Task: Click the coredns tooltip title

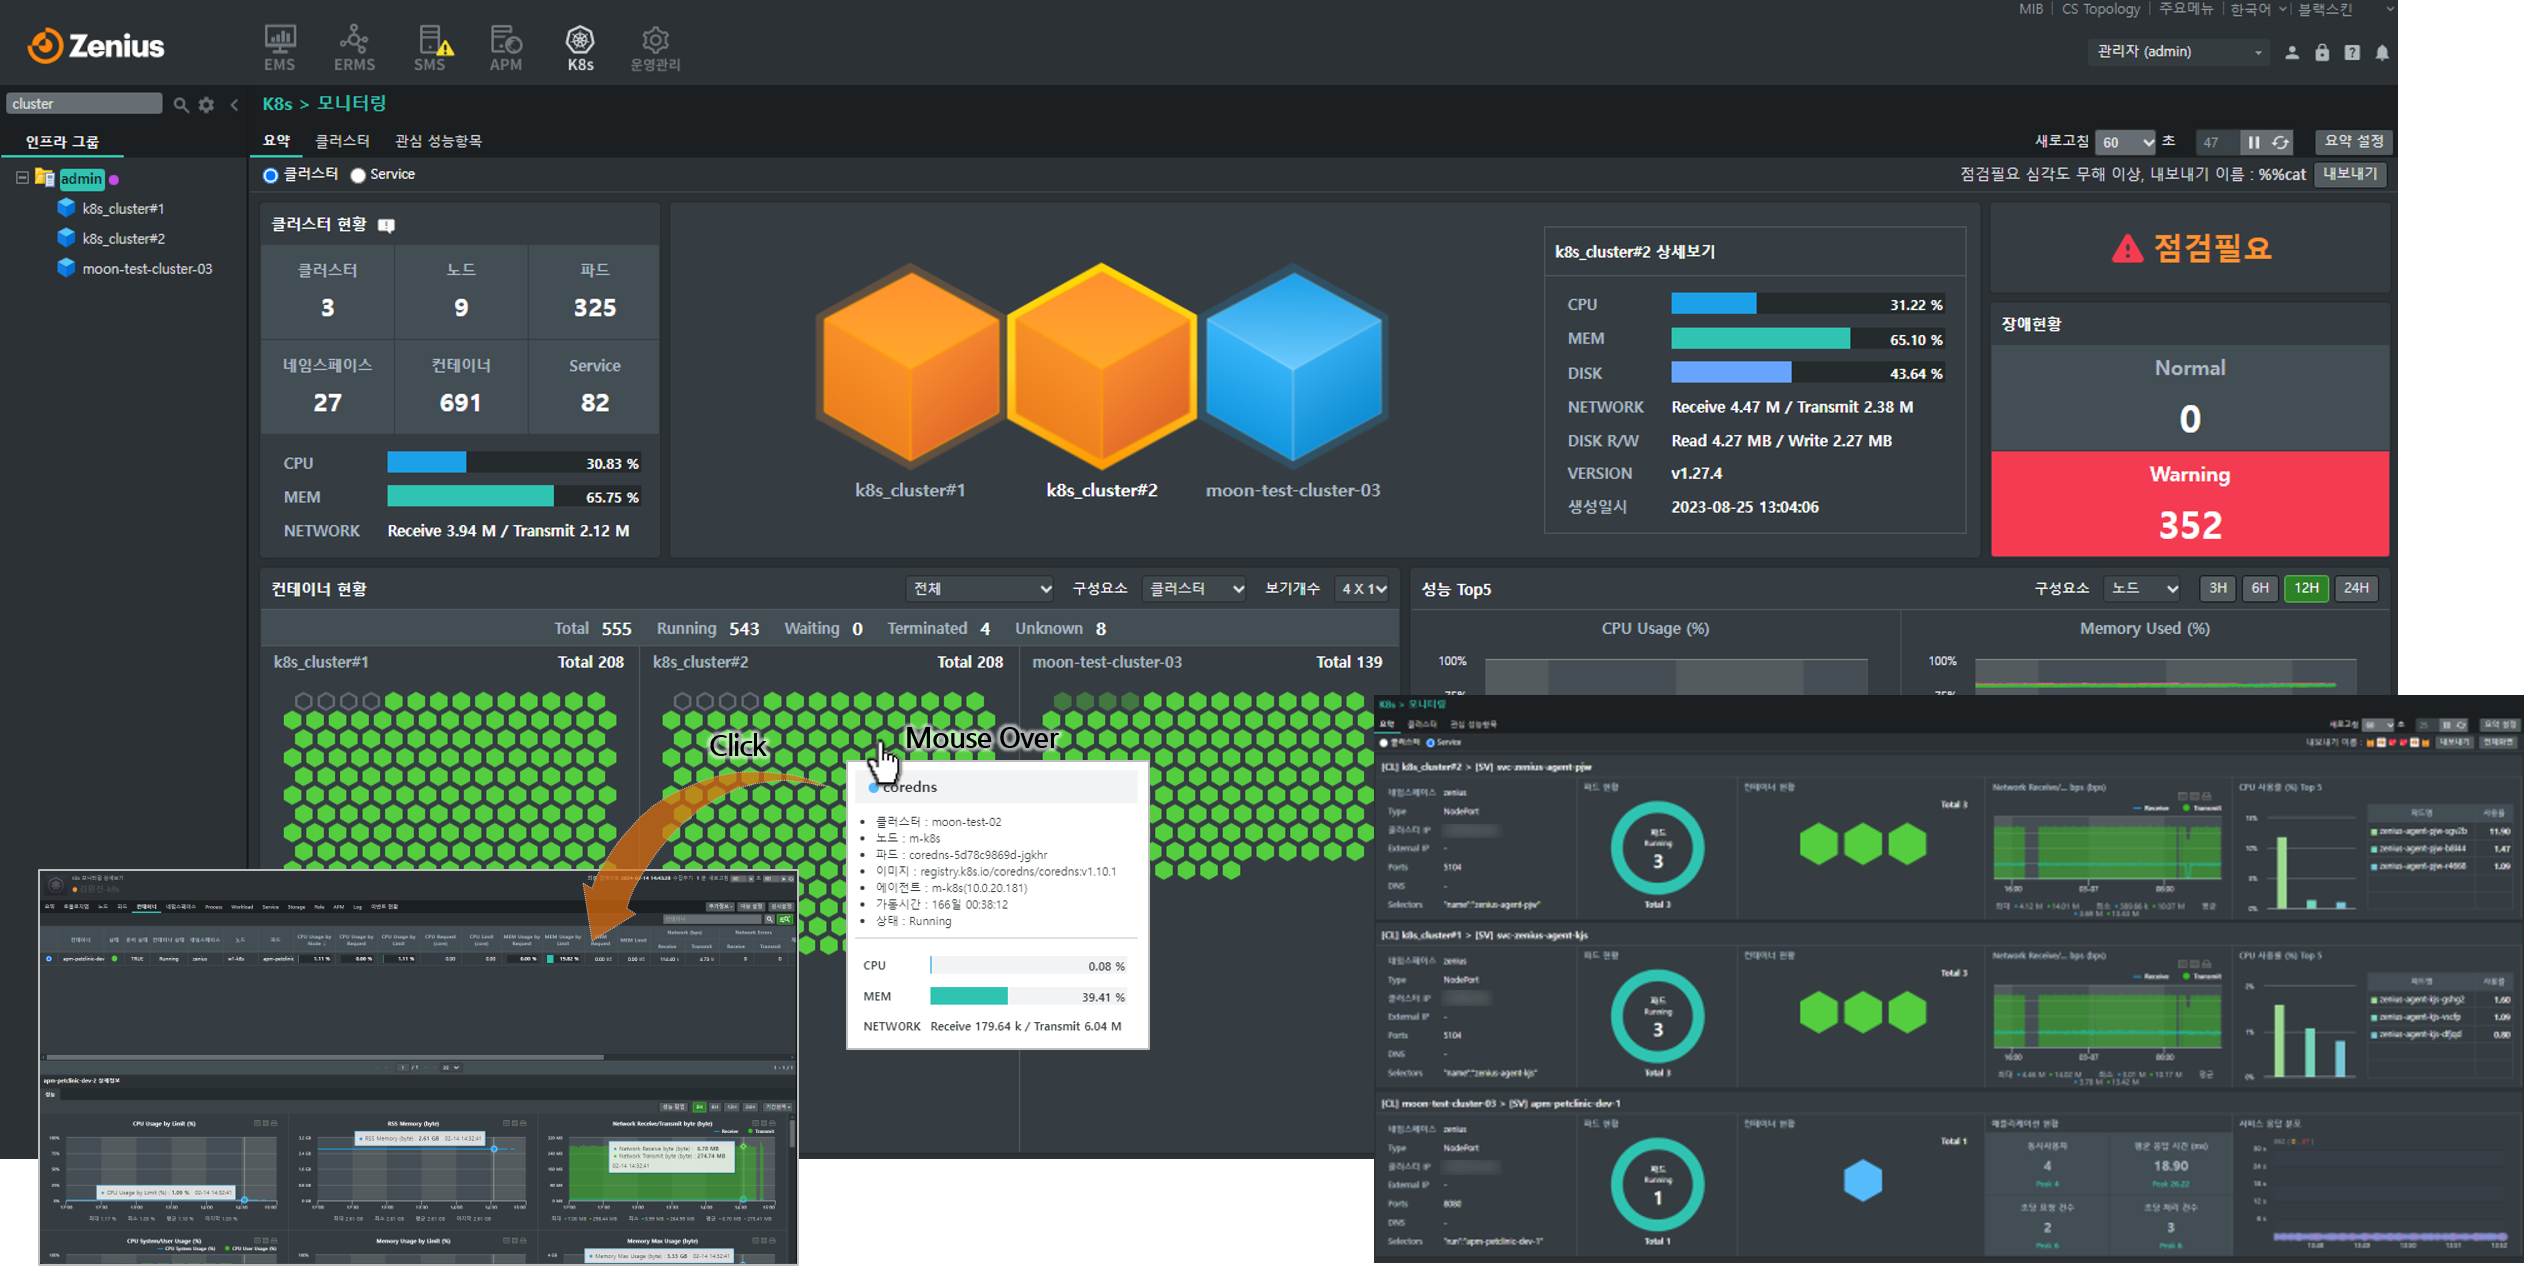Action: click(909, 787)
